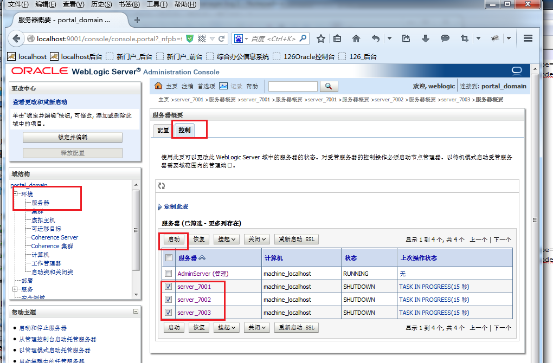The height and width of the screenshot is (364, 553).
Task: Click the domain tree vertical scrollbar
Action: tap(136, 240)
